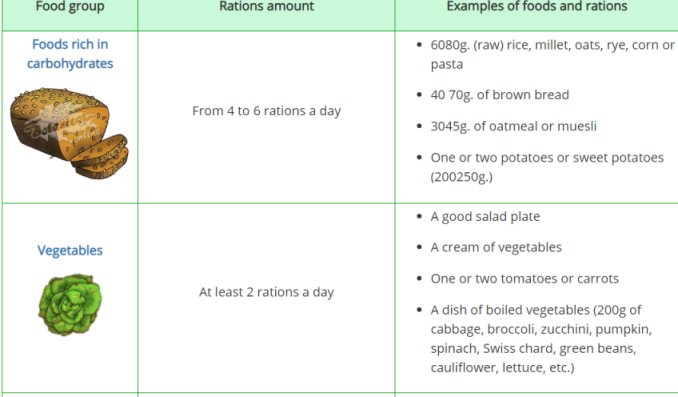Image resolution: width=678 pixels, height=397 pixels.
Task: Click the sliced bread pieces in the image
Action: pyautogui.click(x=102, y=157)
